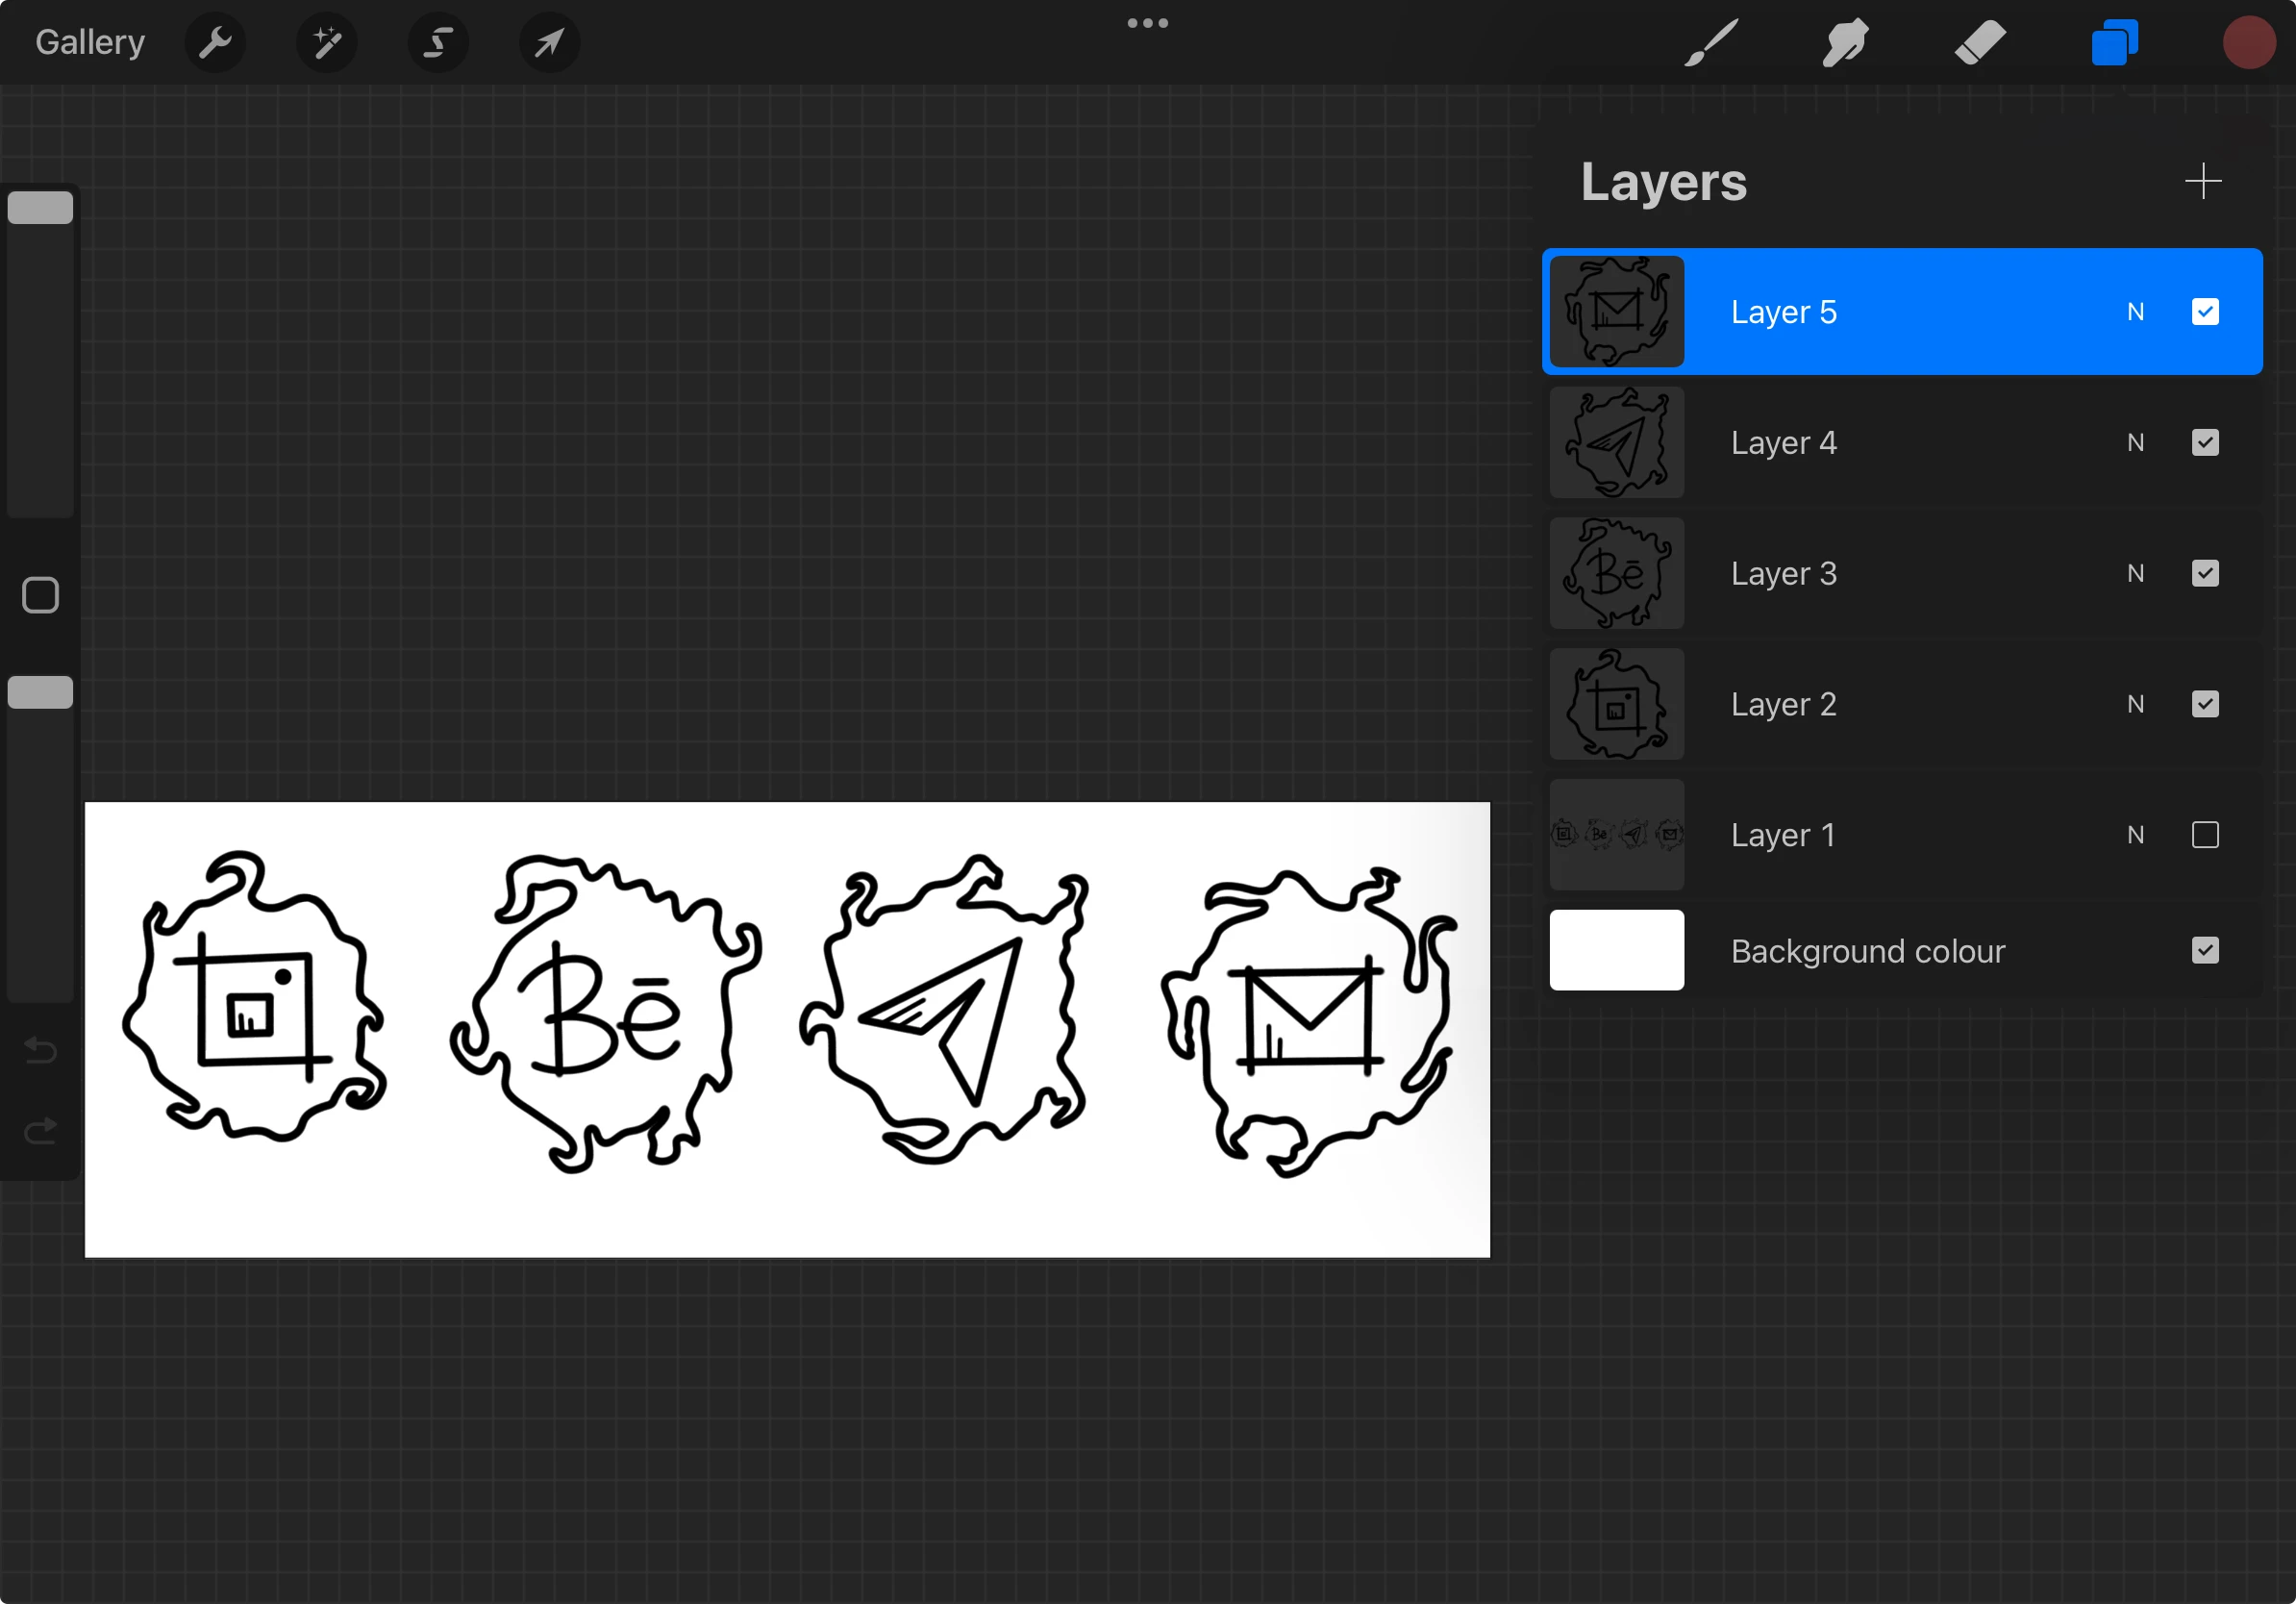The image size is (2296, 1604).
Task: Tap the paper plane drawing on canvas
Action: click(x=944, y=1010)
